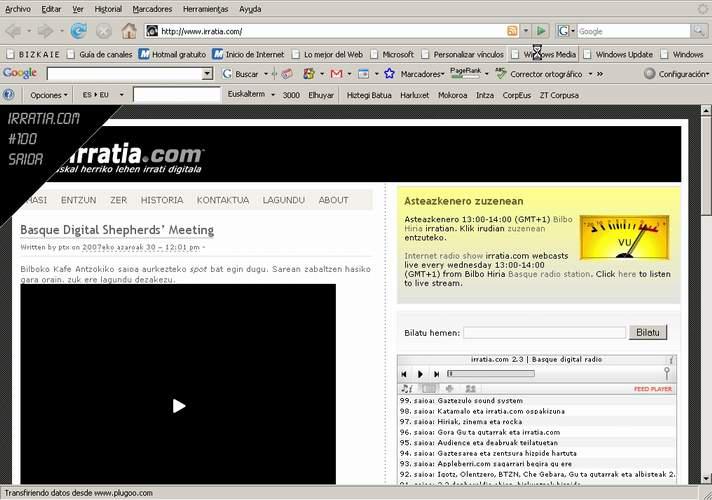Click the ABOUT navigation tab

tap(333, 200)
